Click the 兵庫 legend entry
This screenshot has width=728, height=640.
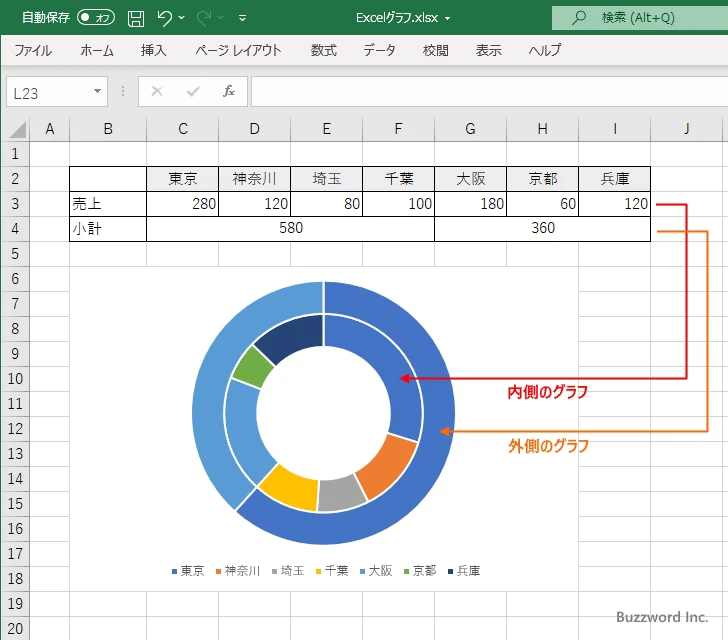pos(464,571)
